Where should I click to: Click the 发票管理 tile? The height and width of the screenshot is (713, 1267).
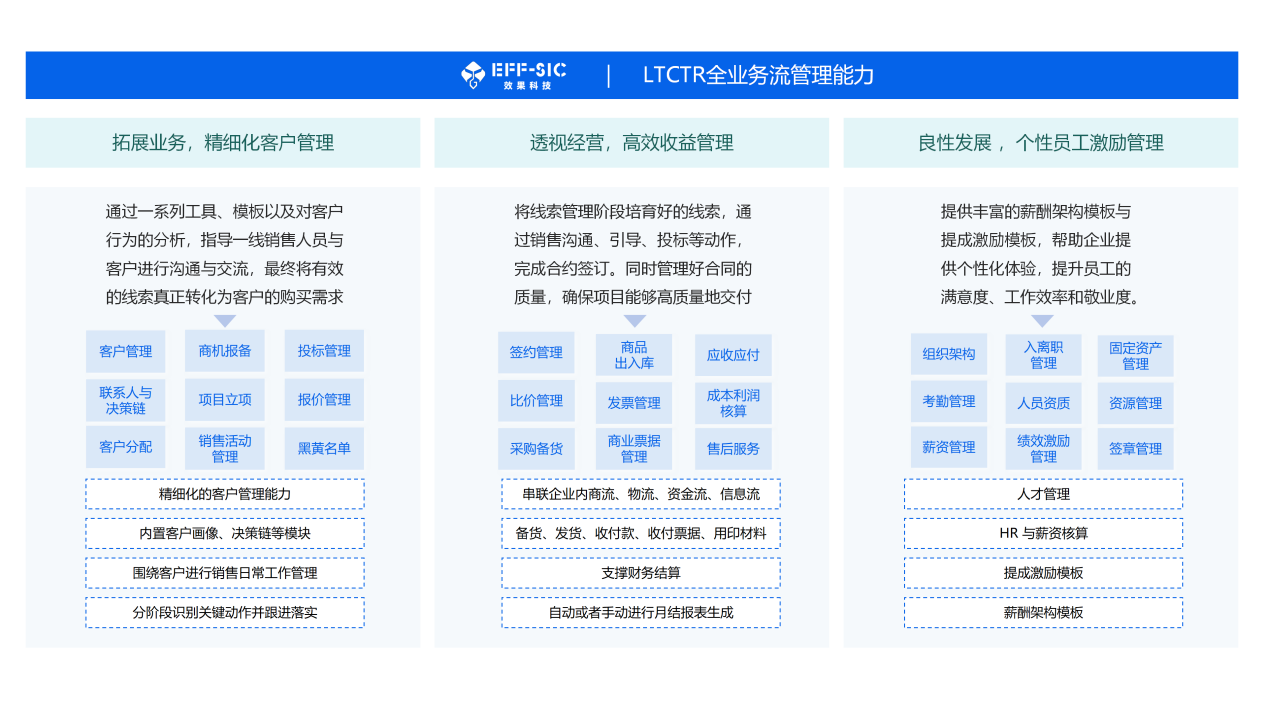634,402
